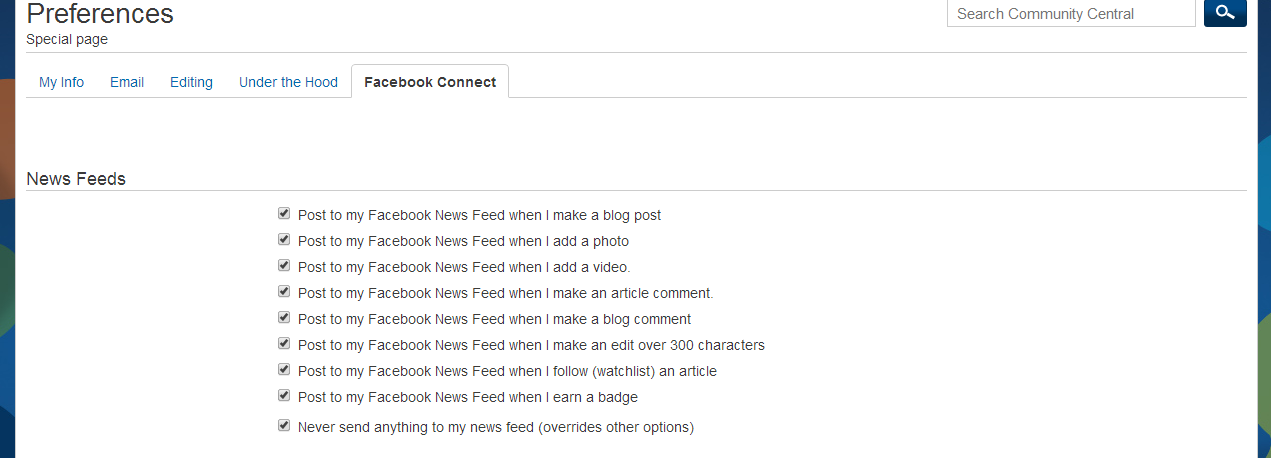1271x458 pixels.
Task: Open the My Info tab
Action: pyautogui.click(x=61, y=82)
